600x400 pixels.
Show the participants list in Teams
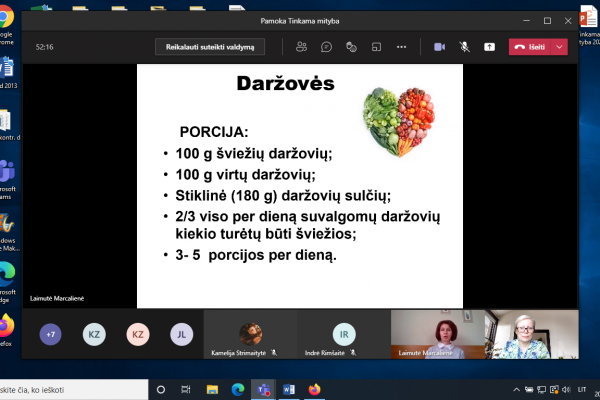tap(302, 47)
